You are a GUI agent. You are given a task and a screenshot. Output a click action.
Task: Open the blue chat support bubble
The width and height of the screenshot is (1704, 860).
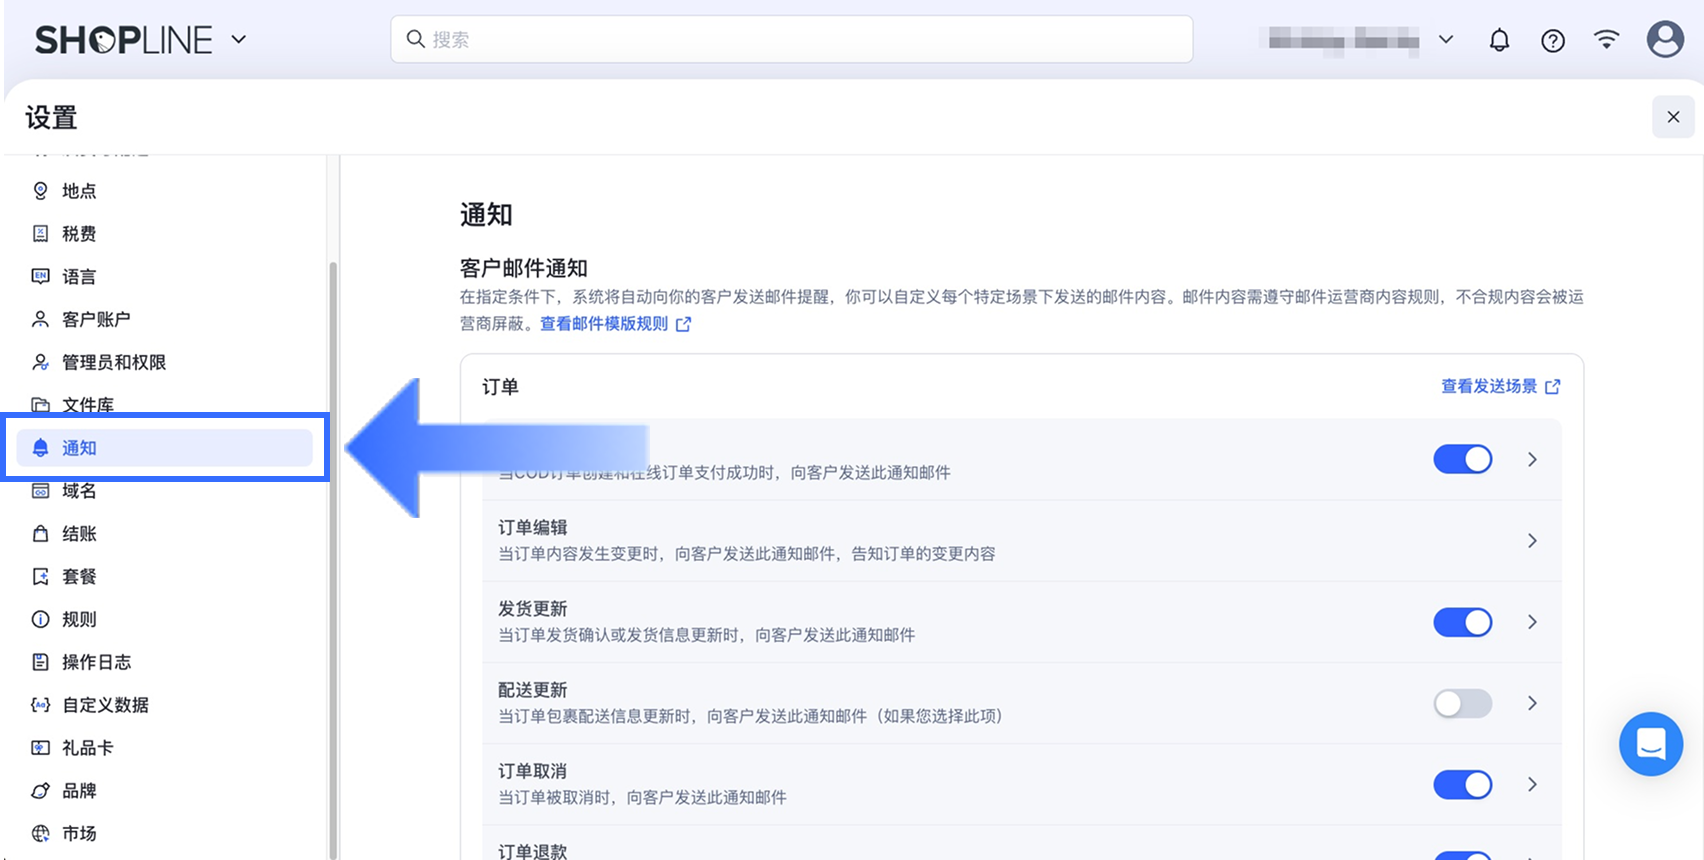click(x=1651, y=744)
